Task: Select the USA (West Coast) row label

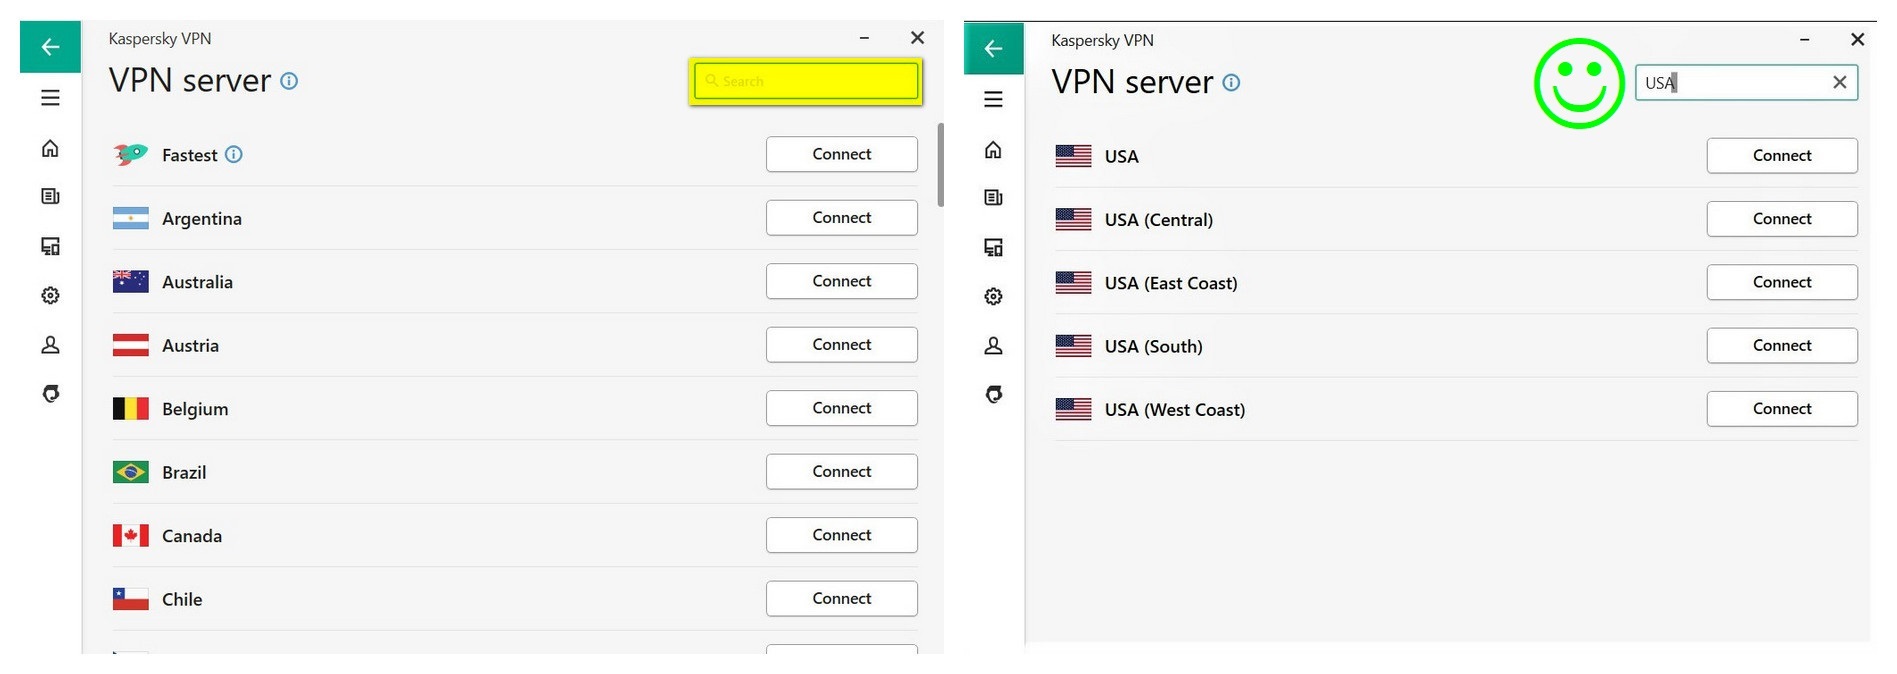Action: tap(1175, 409)
